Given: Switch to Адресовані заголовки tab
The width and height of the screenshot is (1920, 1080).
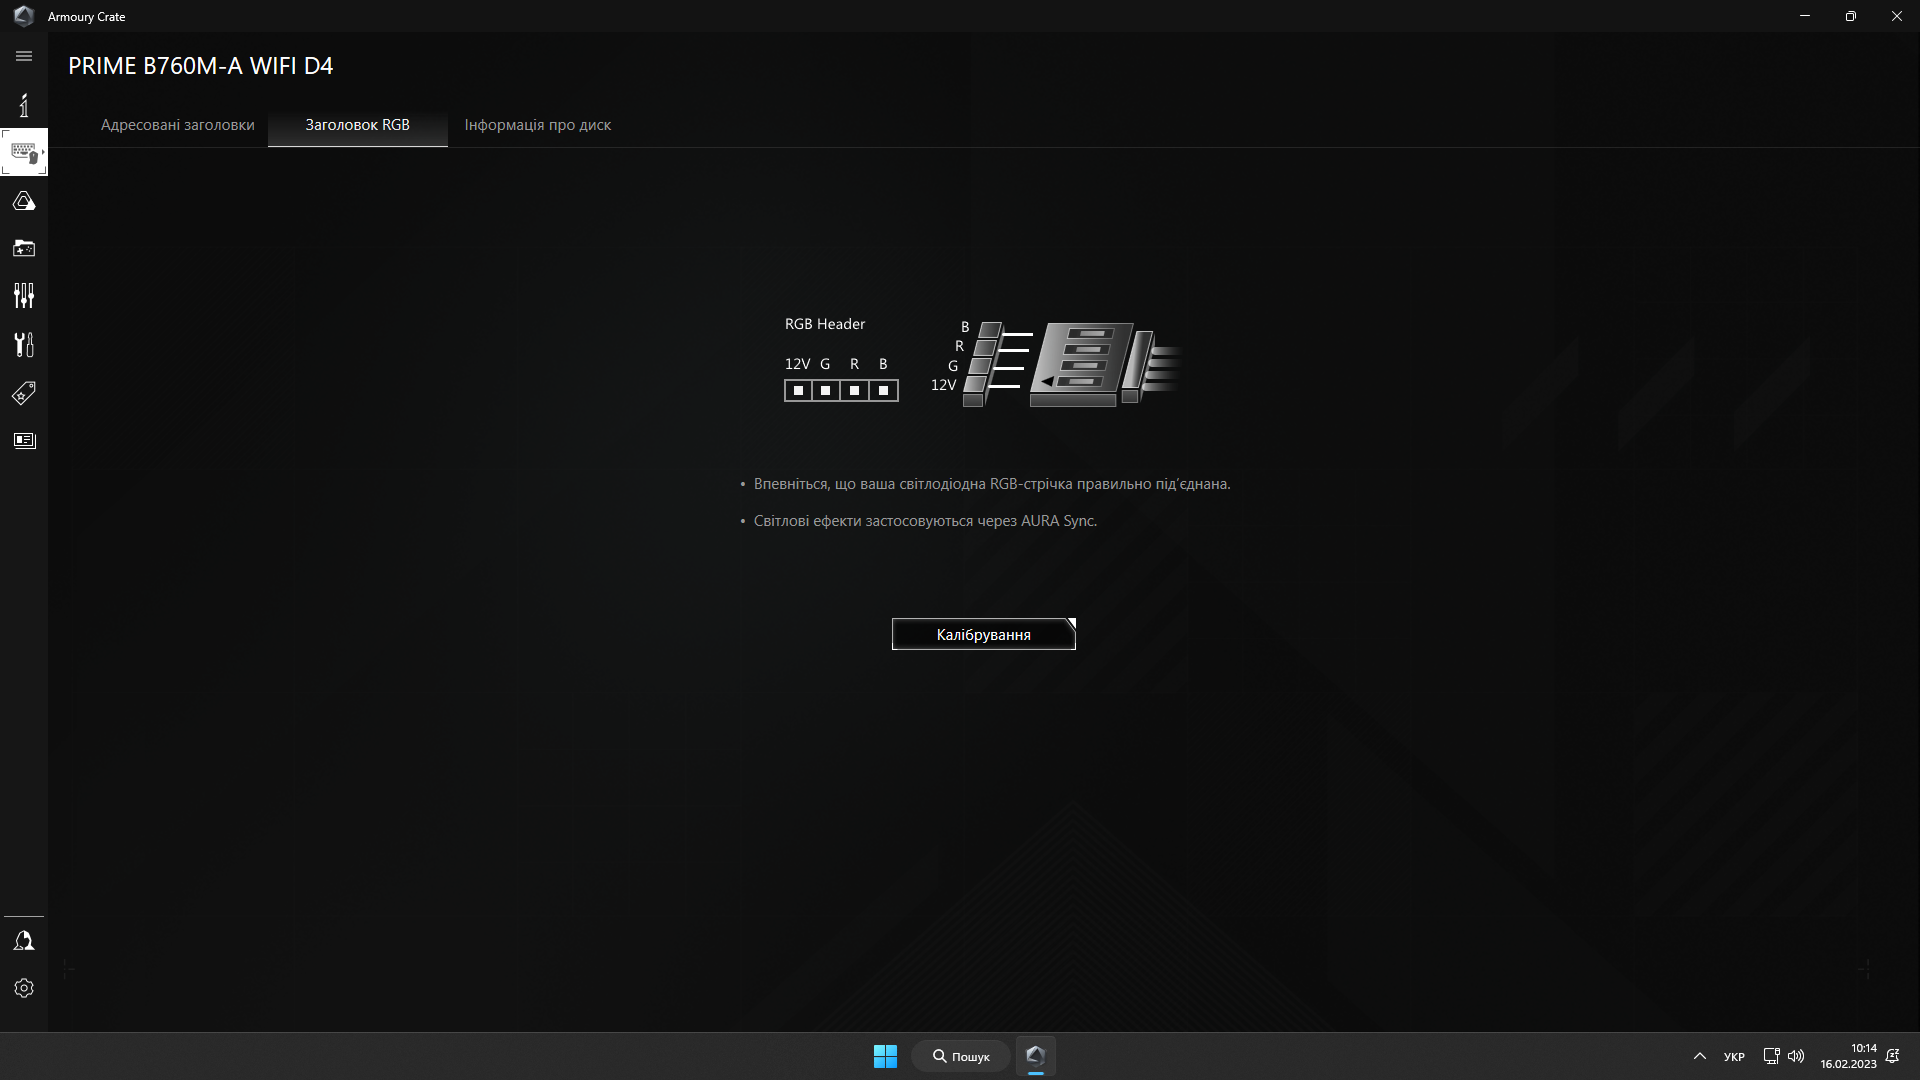Looking at the screenshot, I should (x=178, y=125).
